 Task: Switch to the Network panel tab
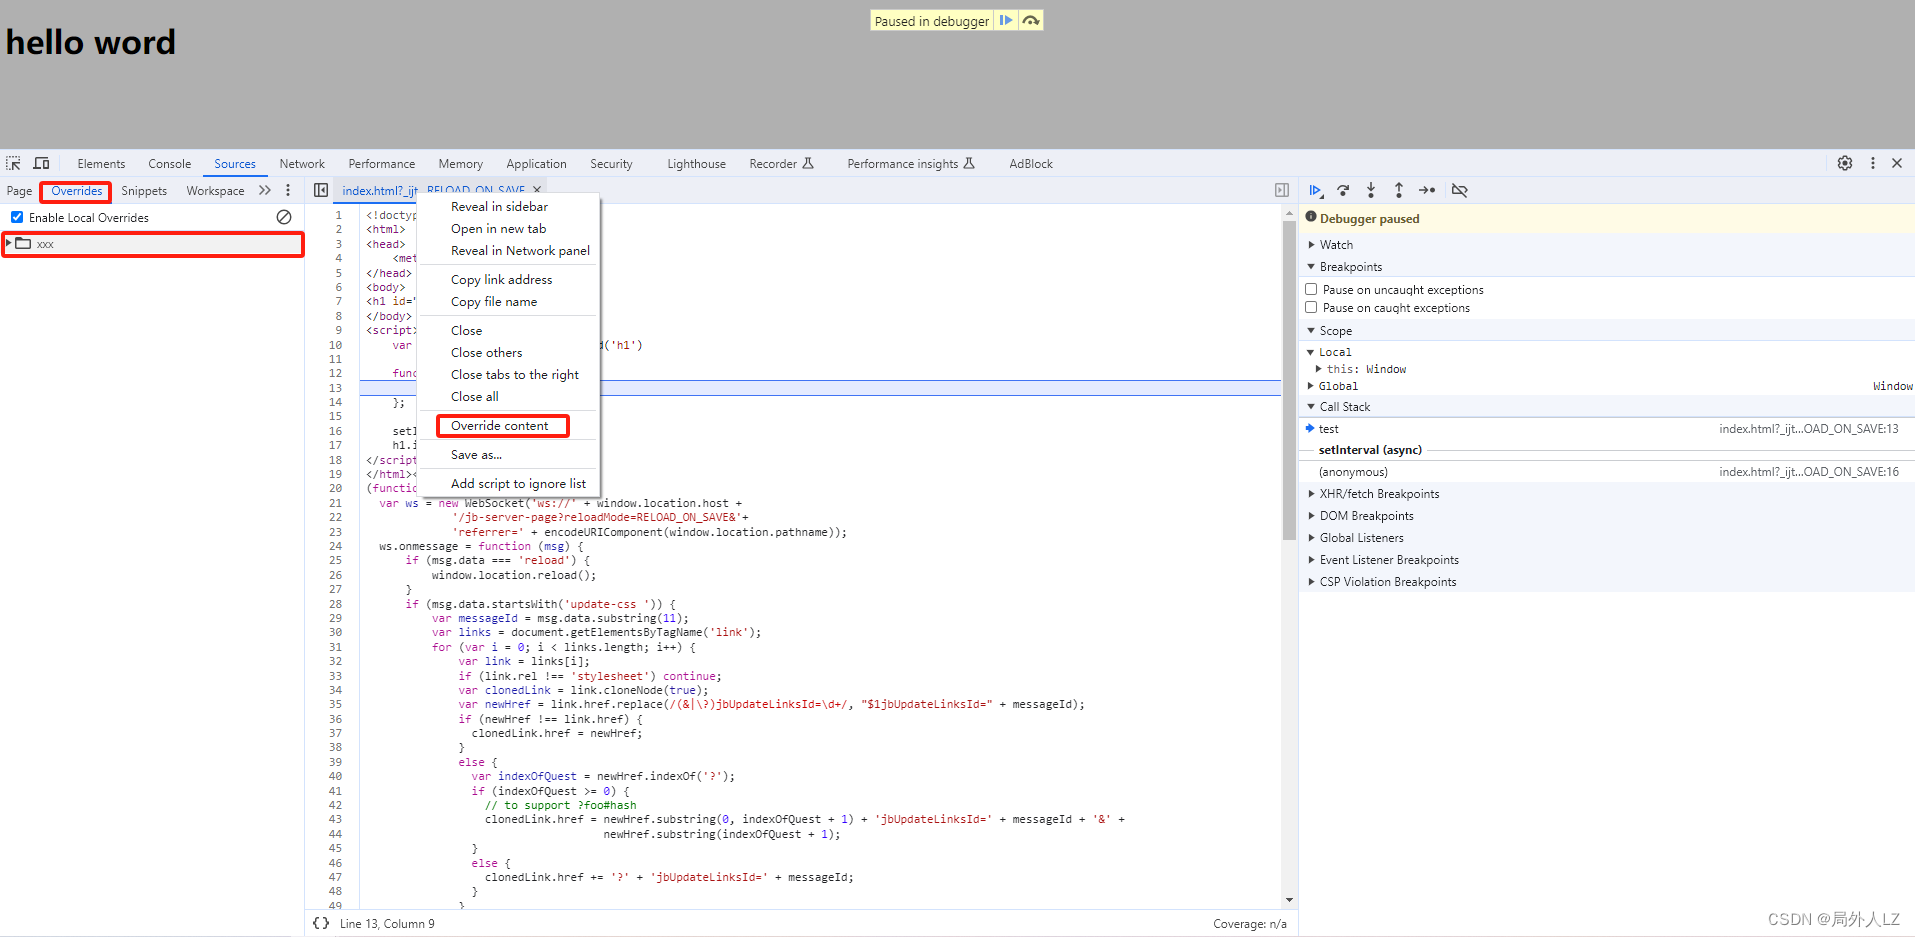(302, 163)
